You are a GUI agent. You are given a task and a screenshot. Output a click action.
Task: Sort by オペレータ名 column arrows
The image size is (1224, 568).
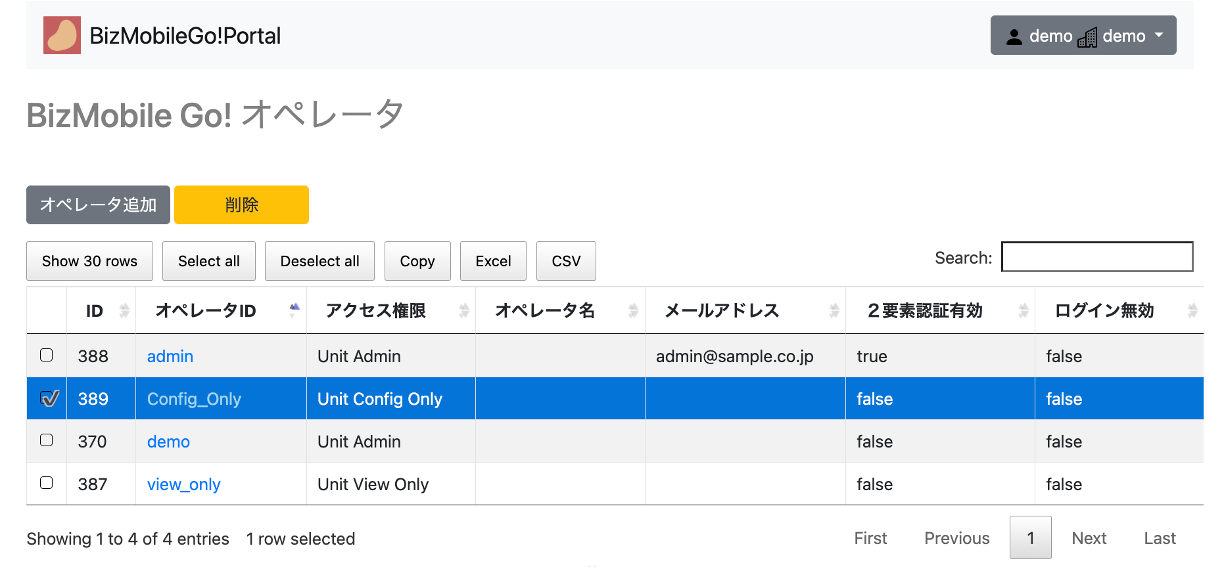pyautogui.click(x=634, y=311)
